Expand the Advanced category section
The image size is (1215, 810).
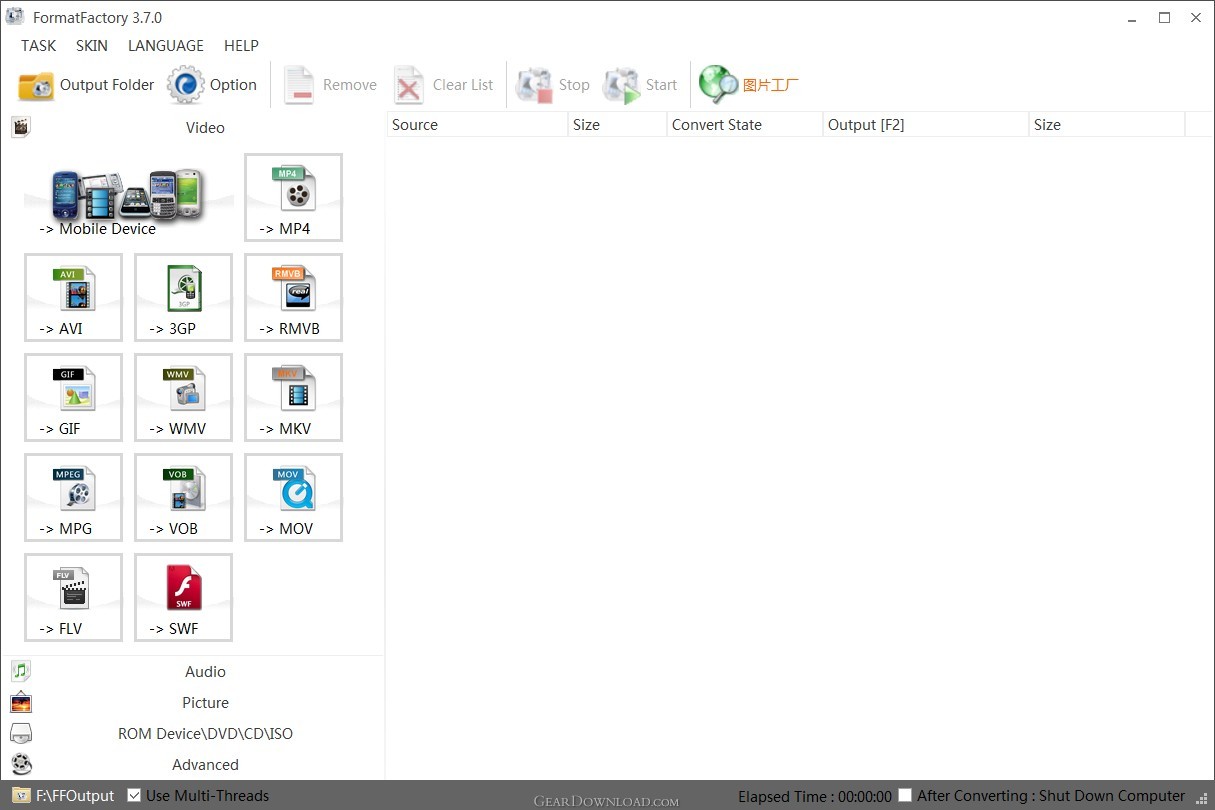[193, 764]
